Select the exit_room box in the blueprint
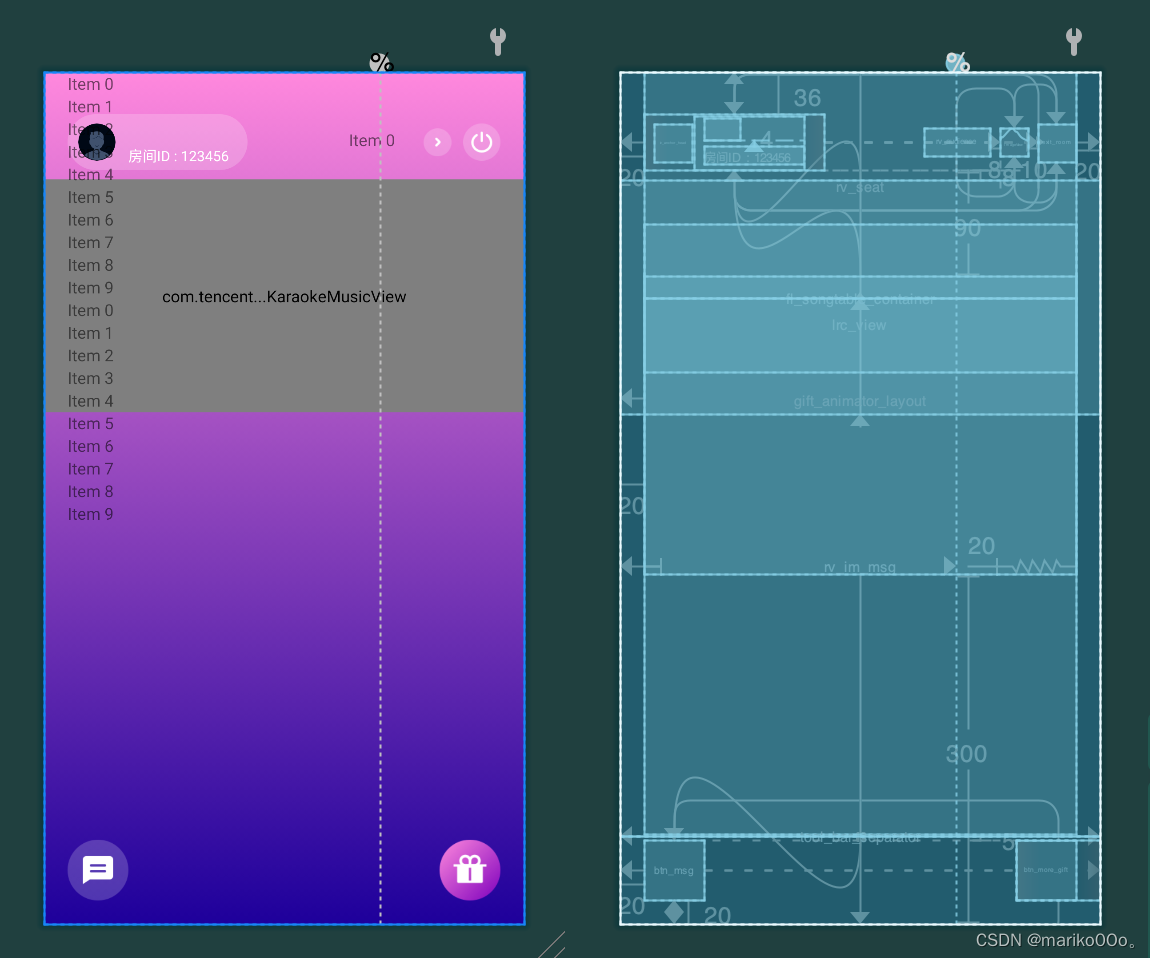The width and height of the screenshot is (1150, 958). click(x=1057, y=142)
